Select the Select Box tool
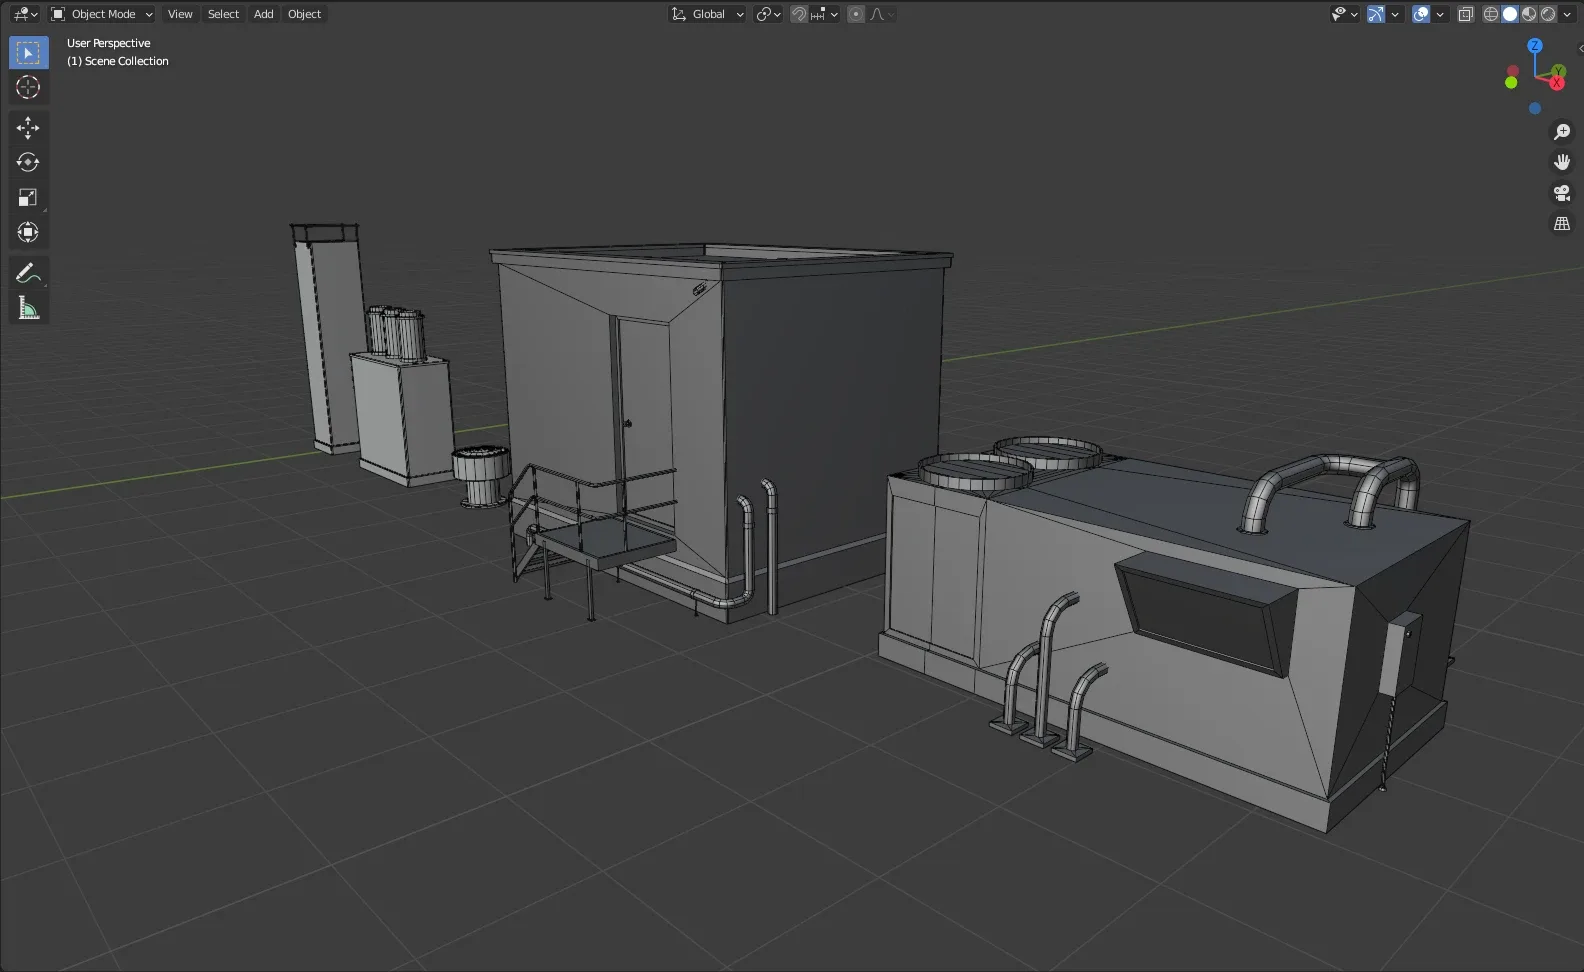The height and width of the screenshot is (972, 1584). 28,53
